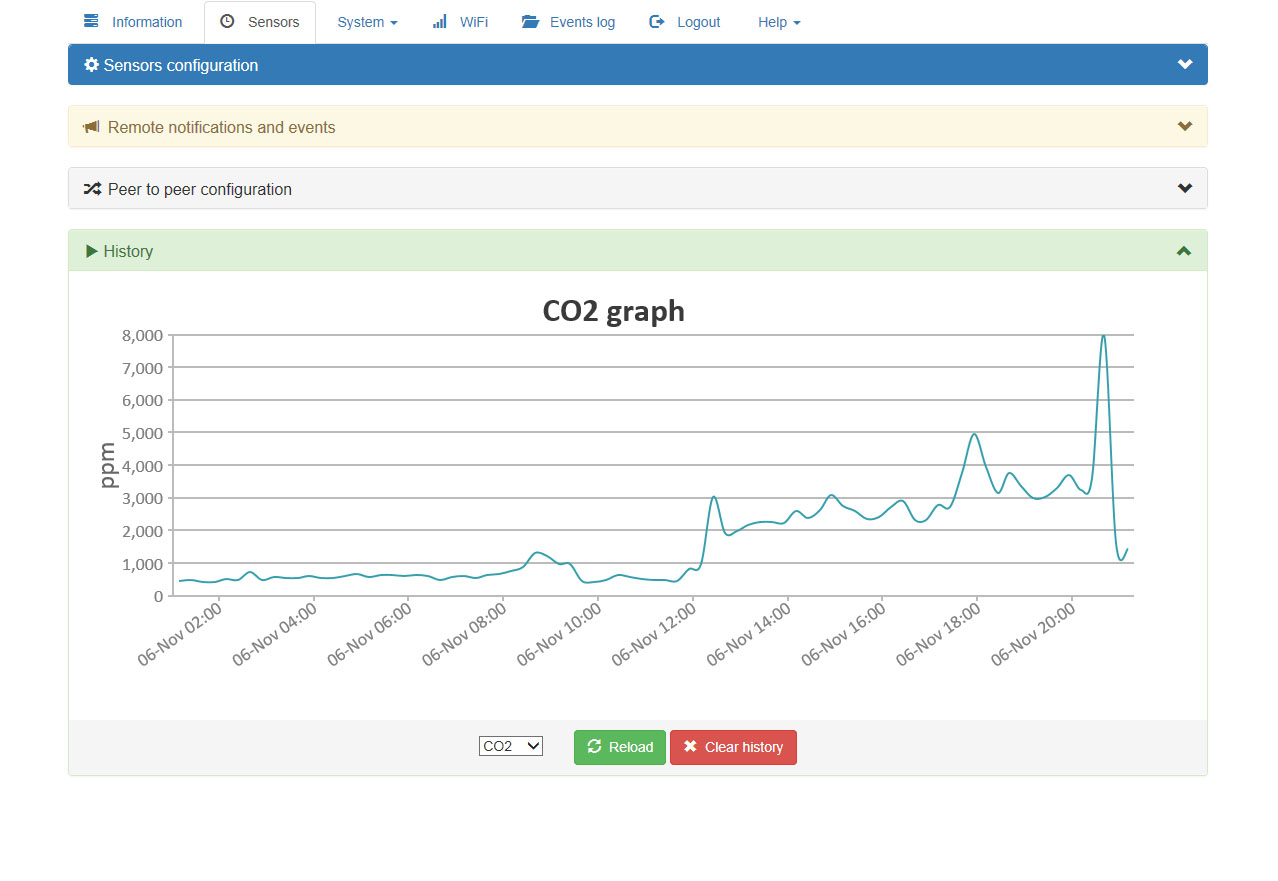Image resolution: width=1278 pixels, height=881 pixels.
Task: Click the WiFi signal bars icon
Action: tap(440, 22)
